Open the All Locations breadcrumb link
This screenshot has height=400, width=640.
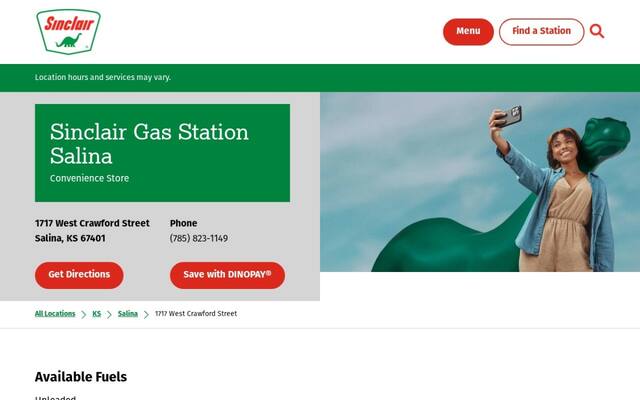pyautogui.click(x=55, y=313)
